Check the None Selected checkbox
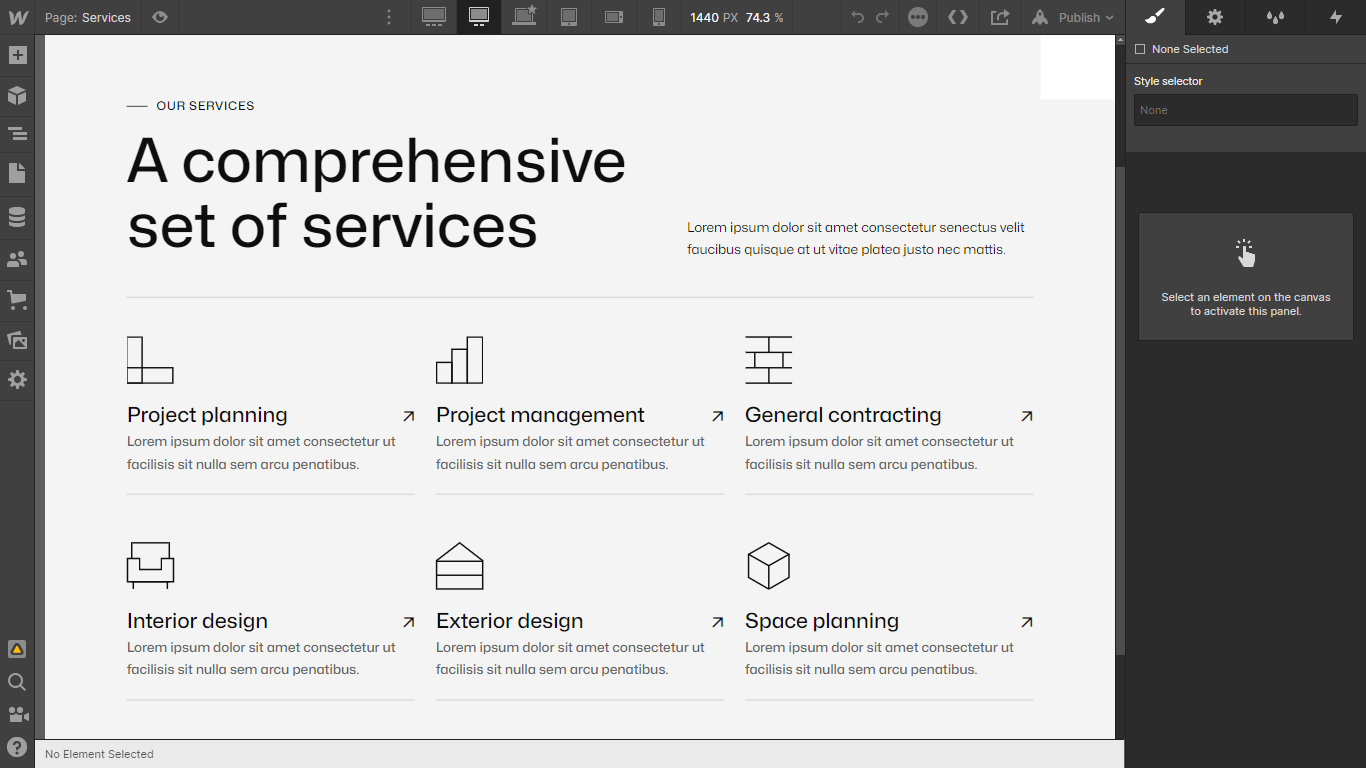1366x768 pixels. pyautogui.click(x=1139, y=48)
